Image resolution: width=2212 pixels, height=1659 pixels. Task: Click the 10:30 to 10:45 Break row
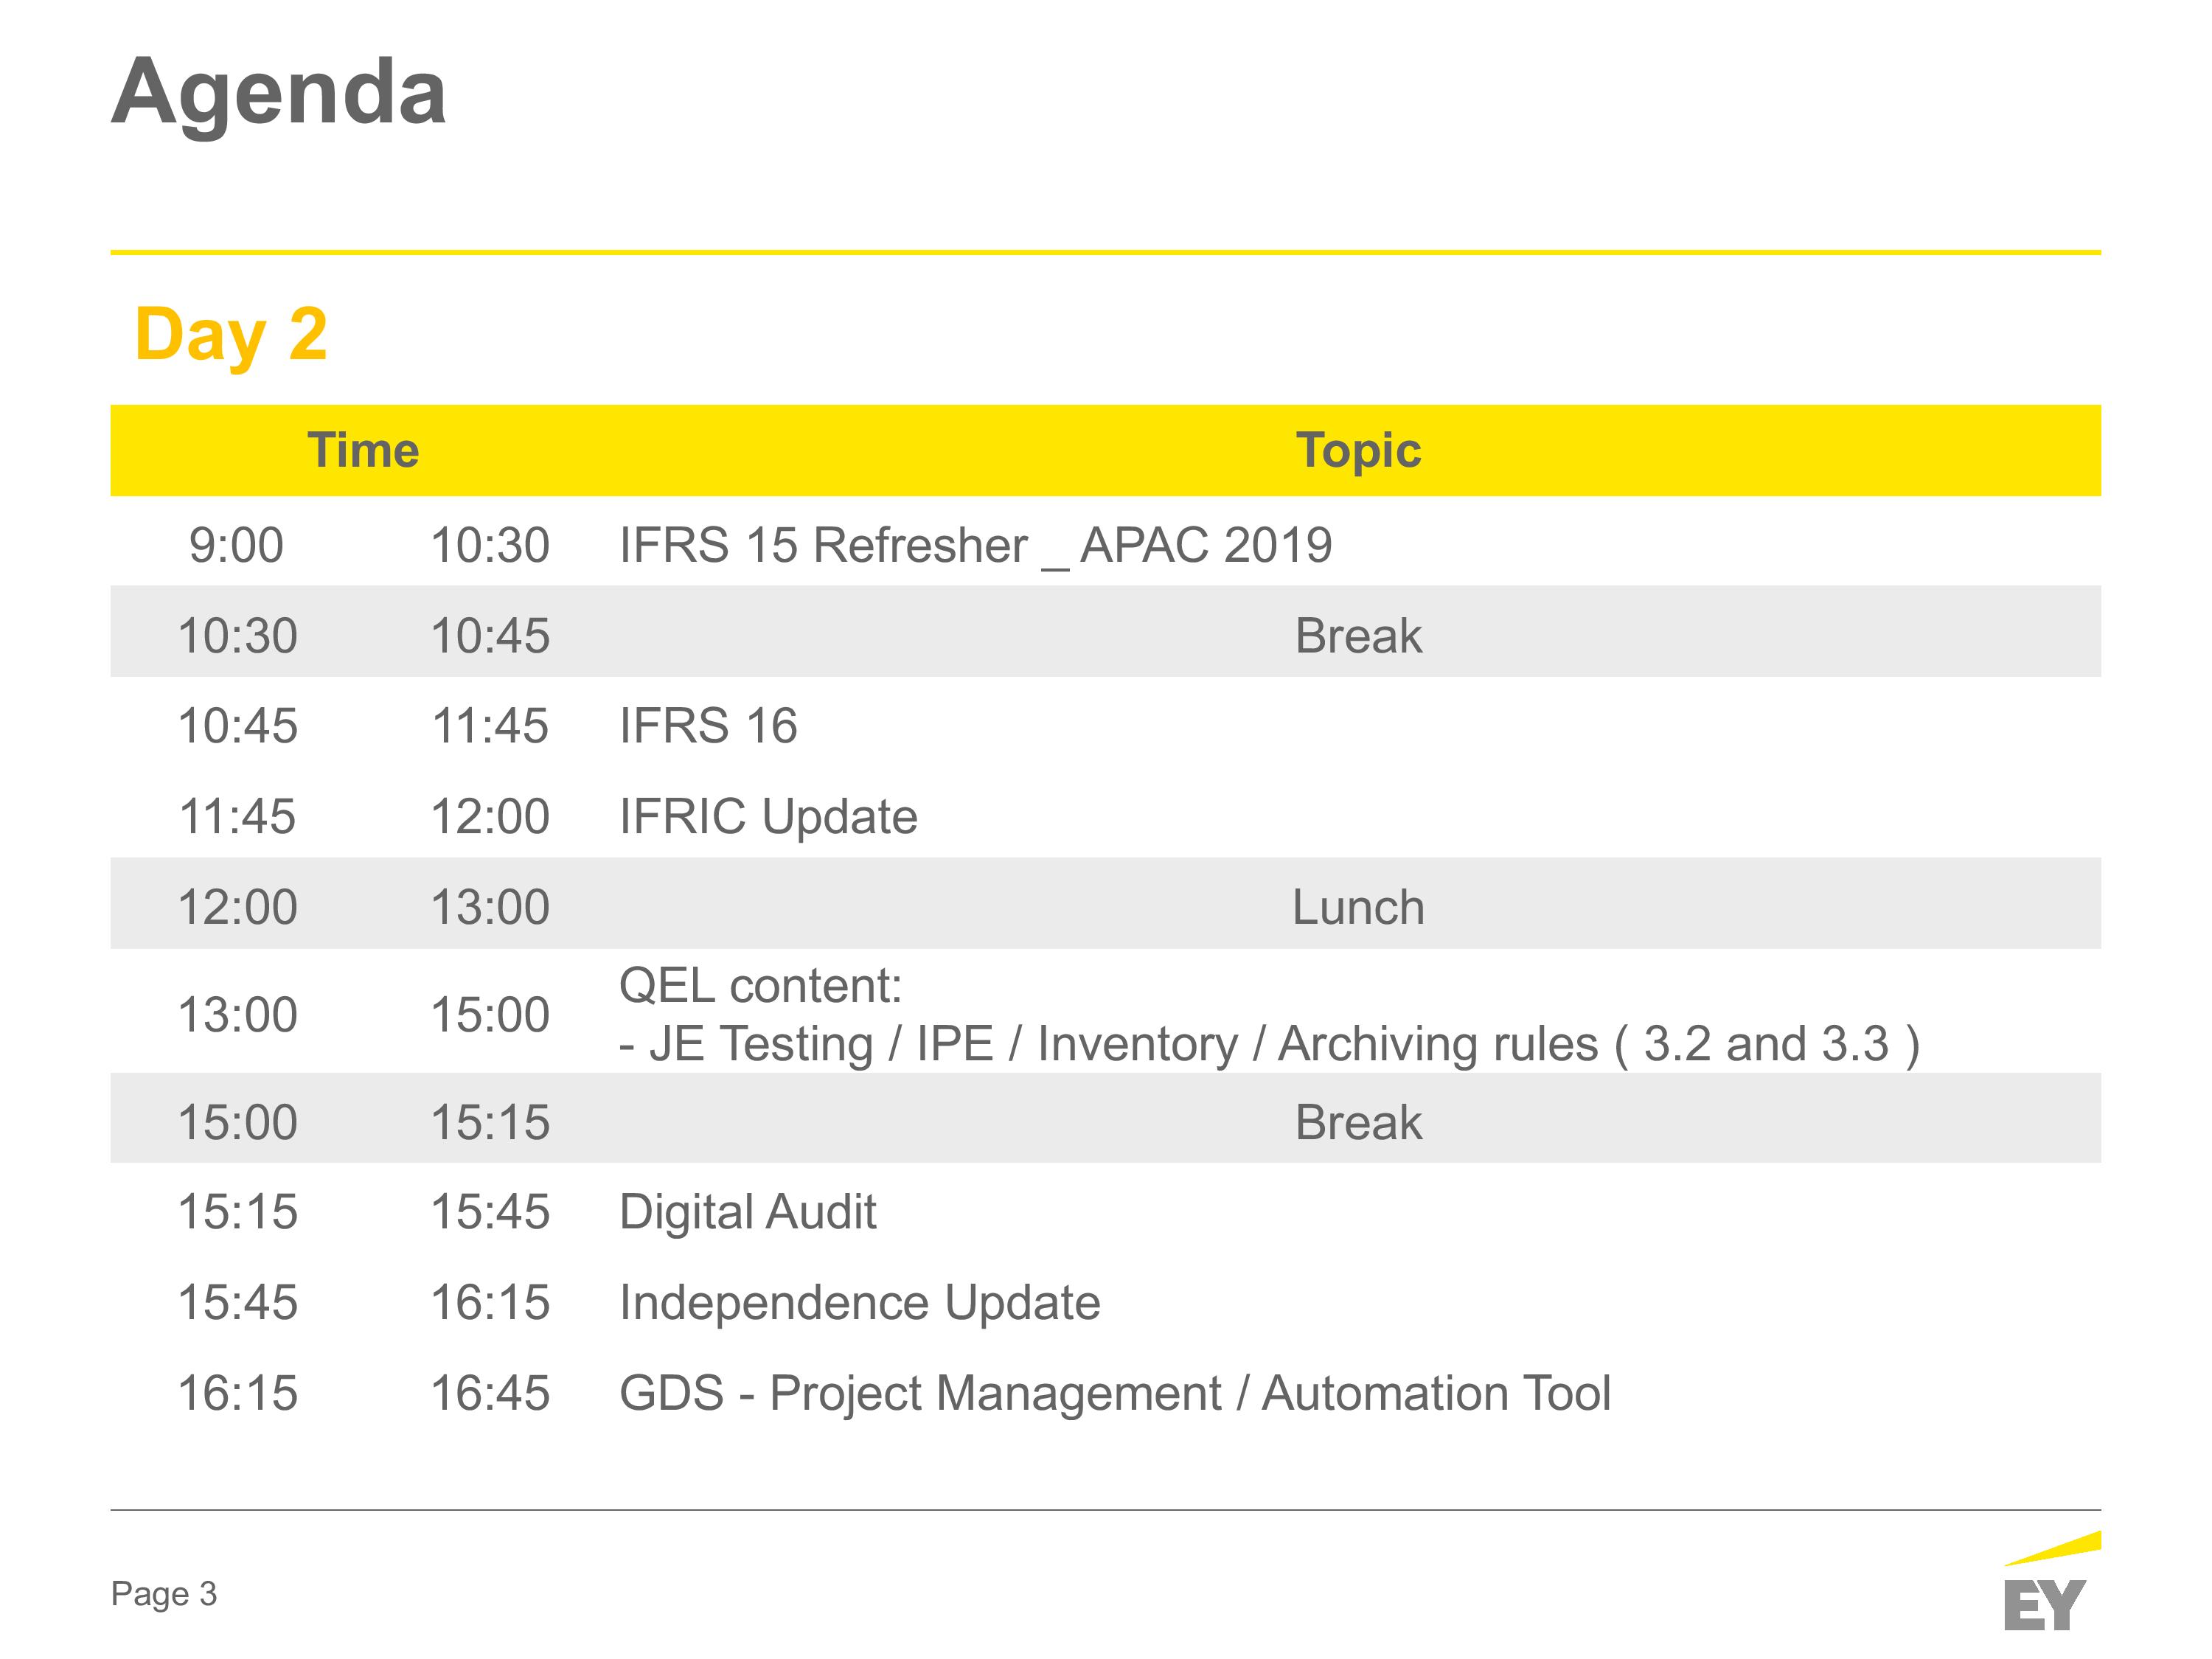click(x=1105, y=632)
